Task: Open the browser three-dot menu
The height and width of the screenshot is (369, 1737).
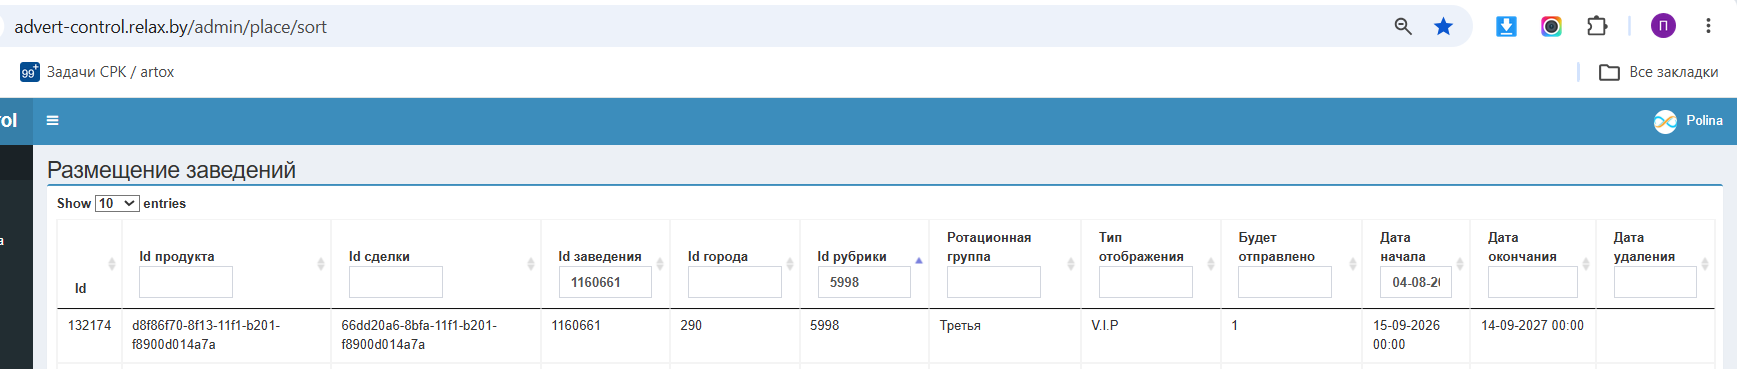Action: pyautogui.click(x=1708, y=27)
